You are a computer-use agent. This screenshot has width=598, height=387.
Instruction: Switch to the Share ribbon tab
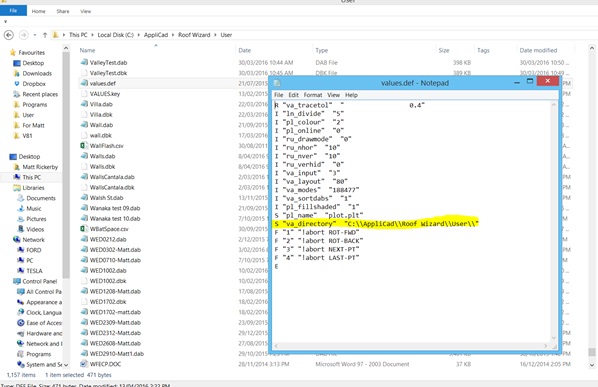pyautogui.click(x=63, y=11)
